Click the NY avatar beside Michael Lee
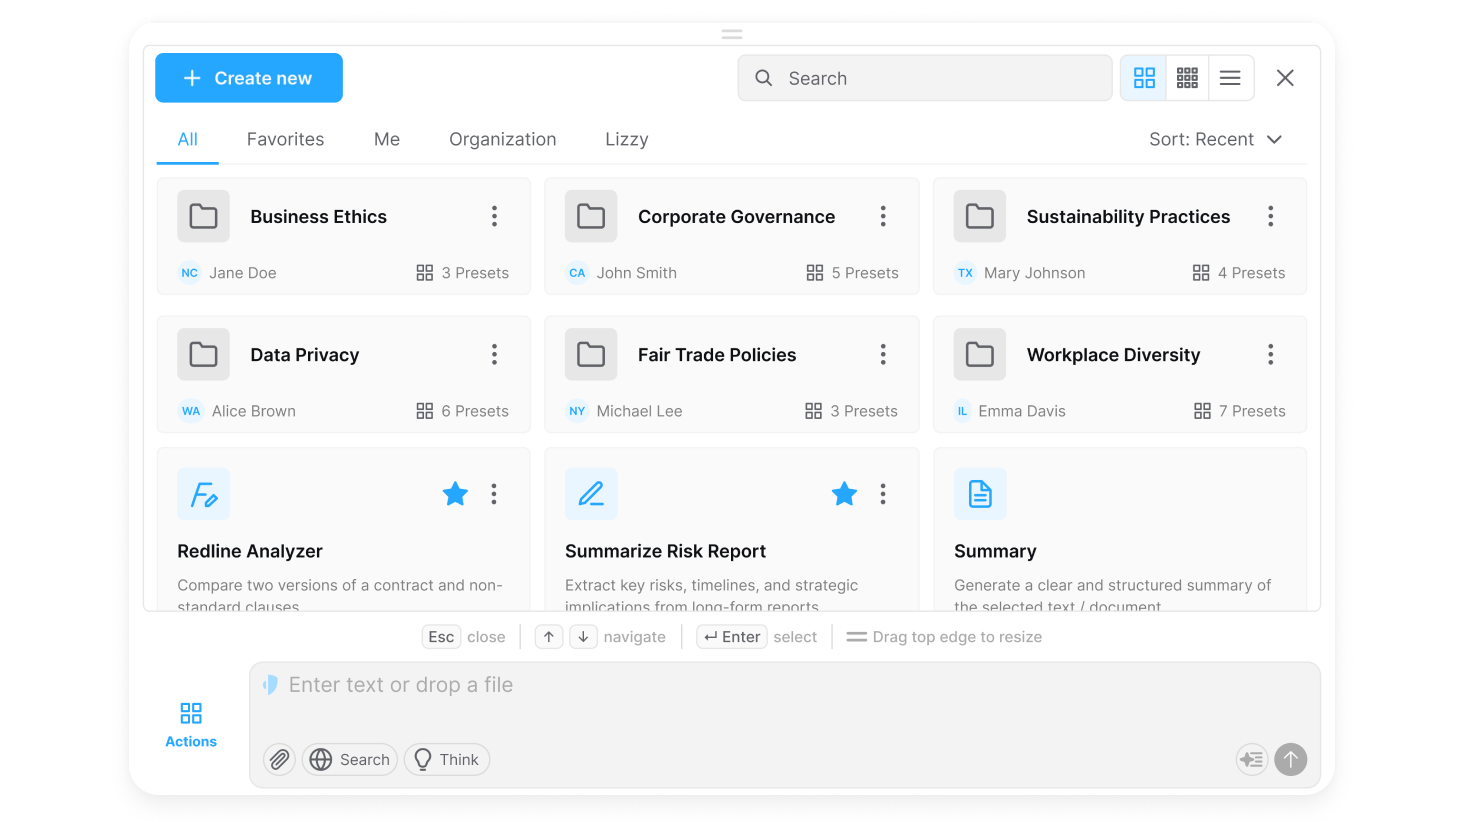 pyautogui.click(x=577, y=411)
